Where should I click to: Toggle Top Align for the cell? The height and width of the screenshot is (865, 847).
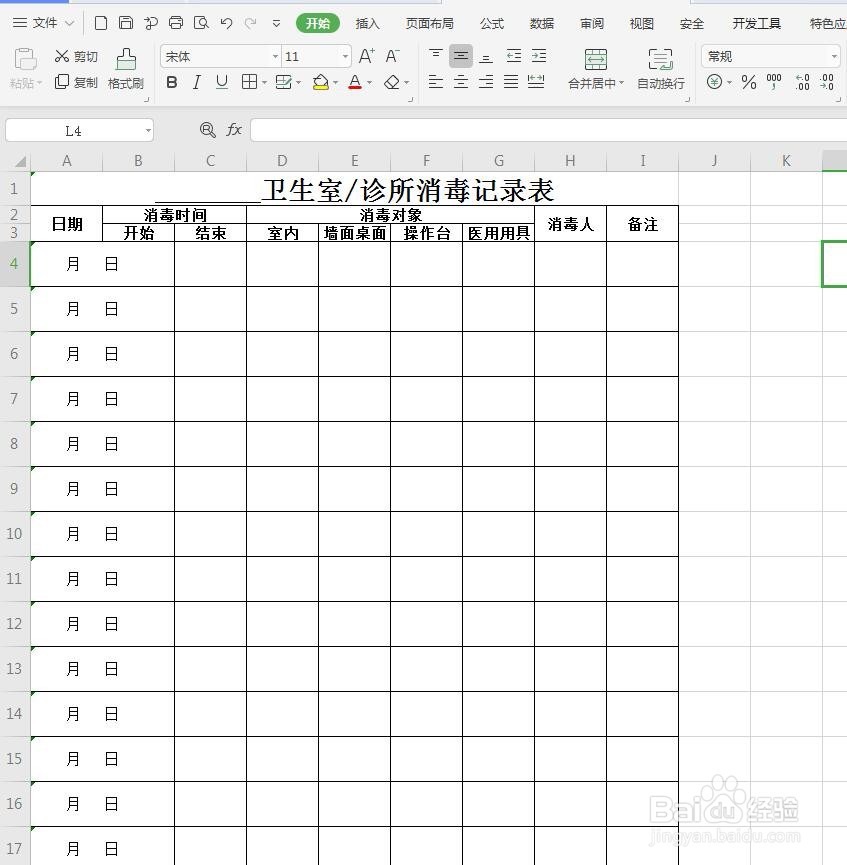pos(436,56)
